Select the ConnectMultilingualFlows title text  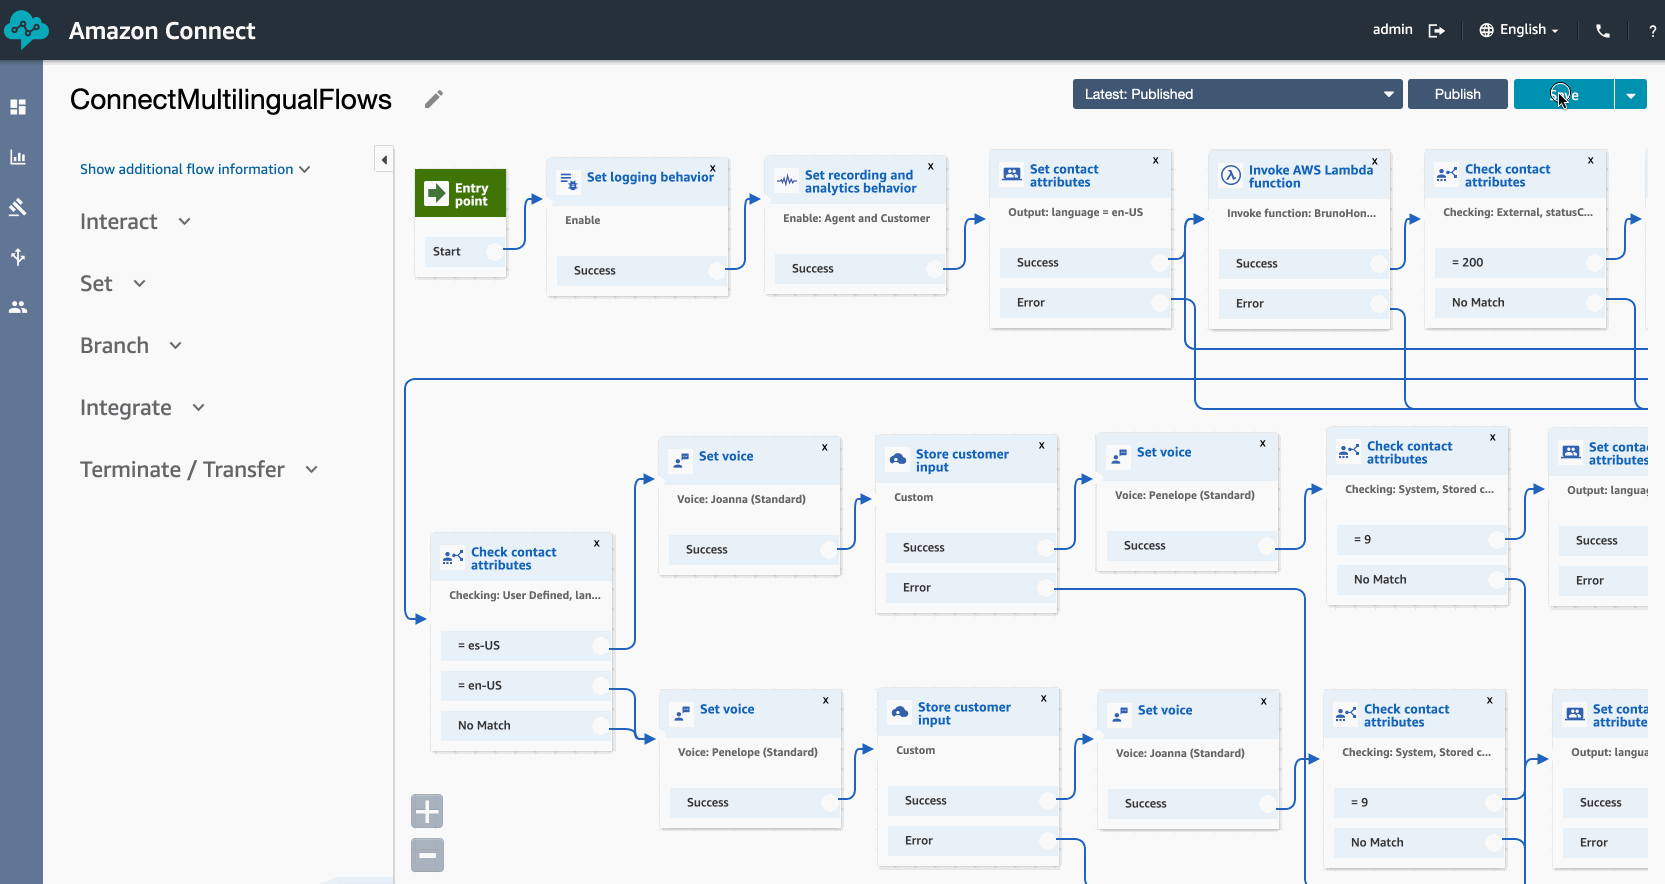click(x=231, y=99)
